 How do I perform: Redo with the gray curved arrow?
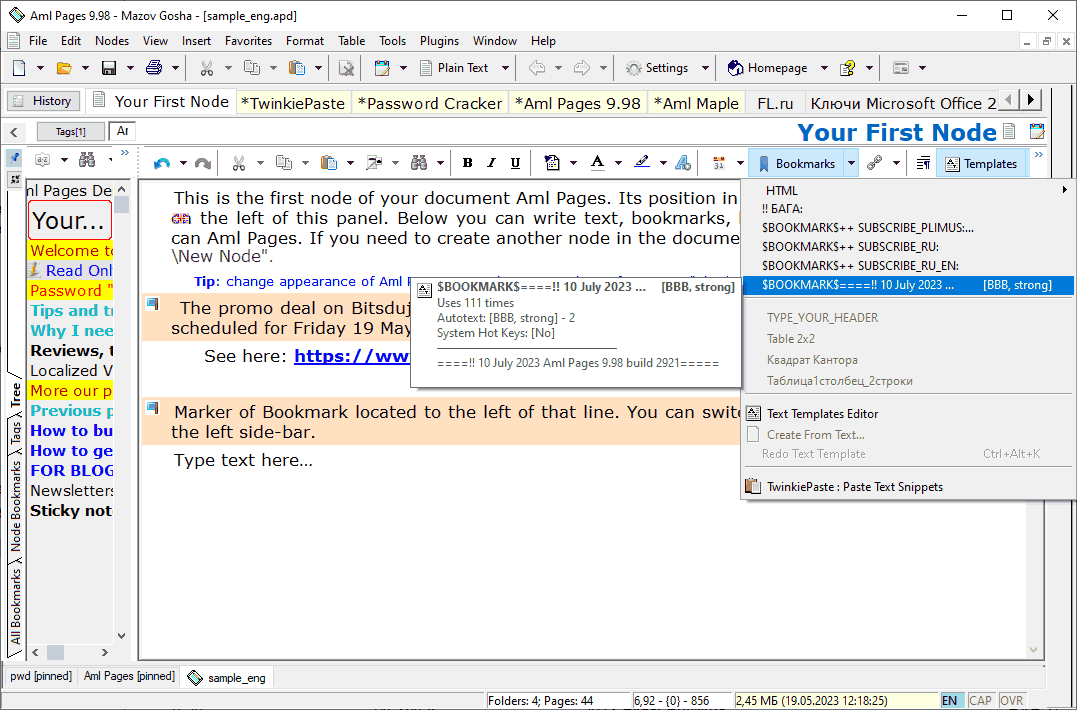click(x=203, y=163)
